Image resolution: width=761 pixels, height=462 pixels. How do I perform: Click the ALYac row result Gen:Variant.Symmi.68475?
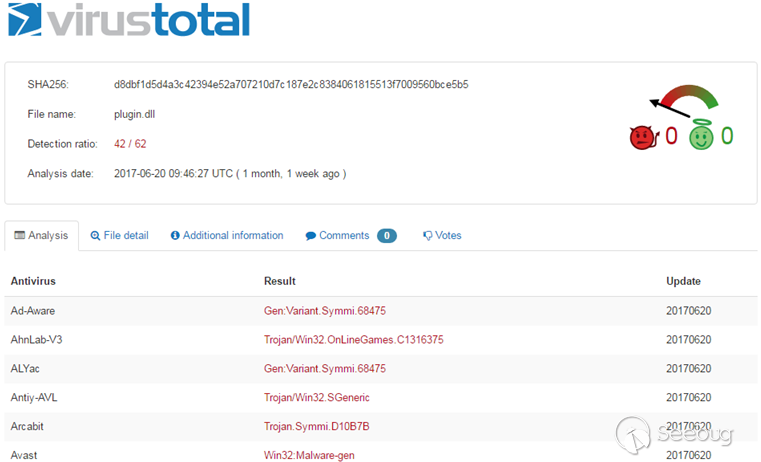tap(325, 368)
